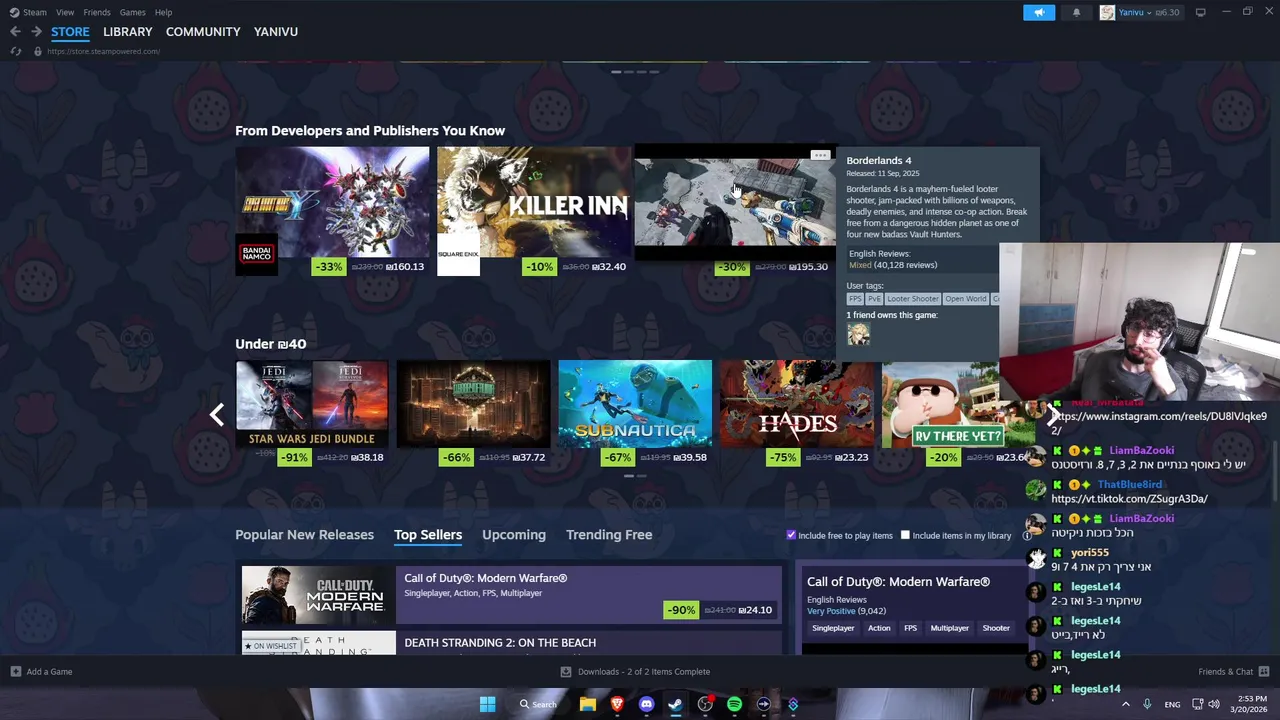Switch to Popular New Releases tab
Image resolution: width=1280 pixels, height=720 pixels.
tap(304, 535)
